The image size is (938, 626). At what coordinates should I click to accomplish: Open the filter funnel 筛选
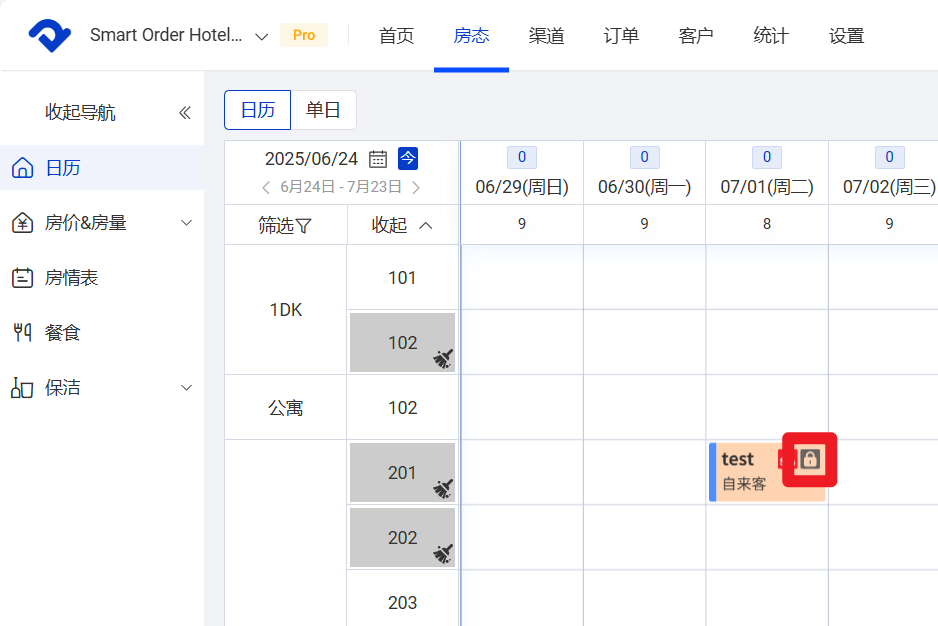coord(285,225)
